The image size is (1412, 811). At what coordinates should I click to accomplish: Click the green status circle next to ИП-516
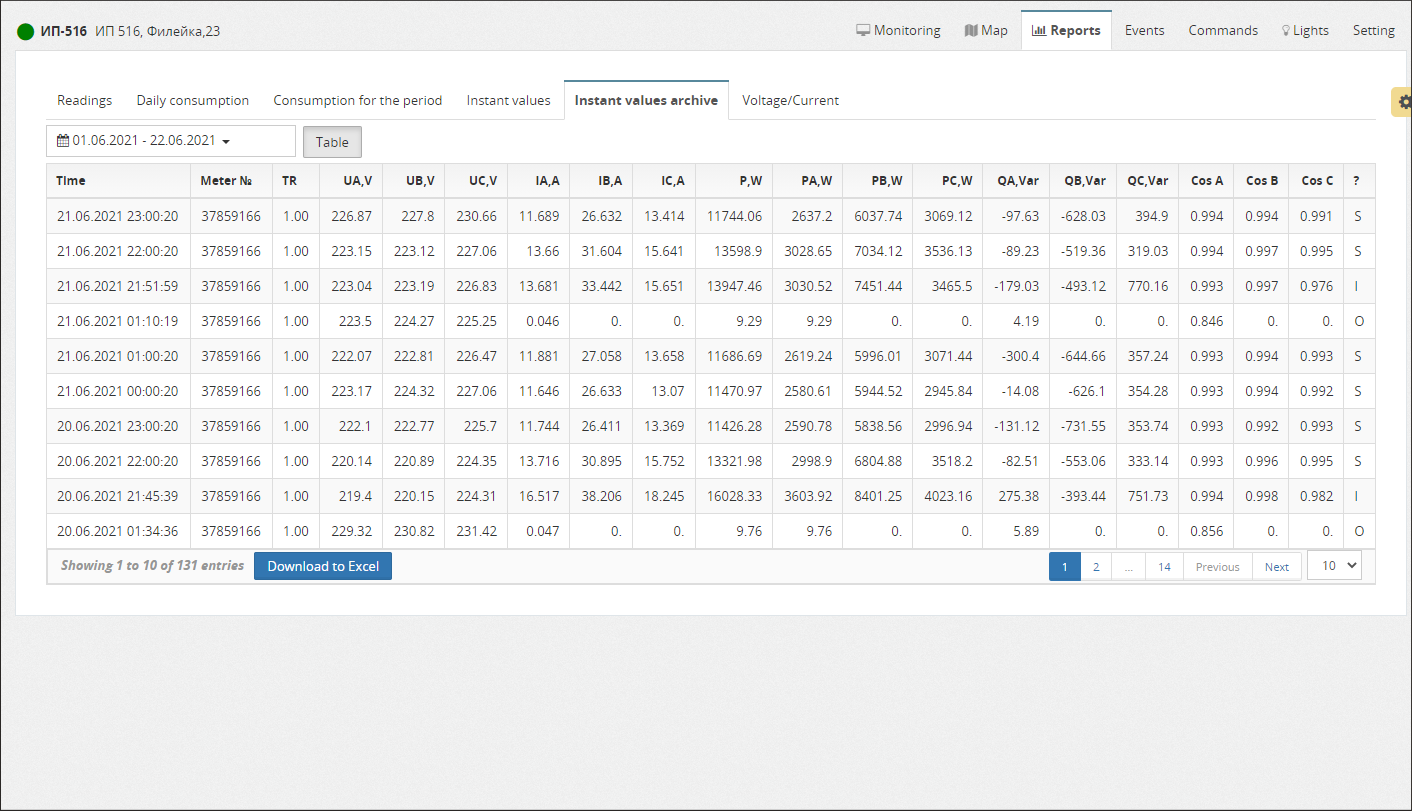26,31
